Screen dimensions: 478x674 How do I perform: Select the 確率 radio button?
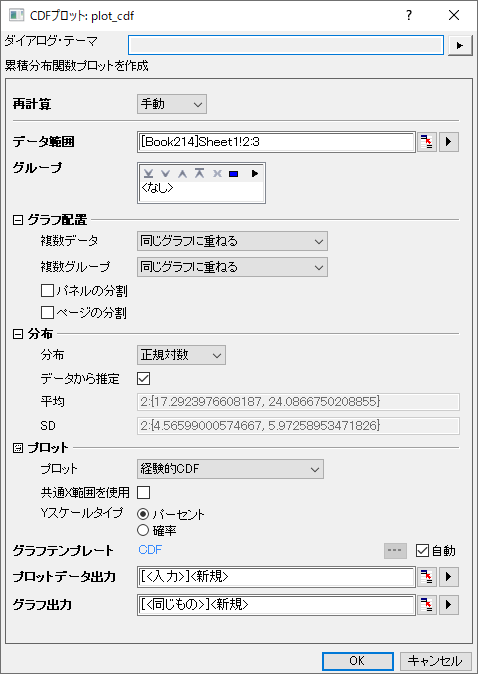143,530
